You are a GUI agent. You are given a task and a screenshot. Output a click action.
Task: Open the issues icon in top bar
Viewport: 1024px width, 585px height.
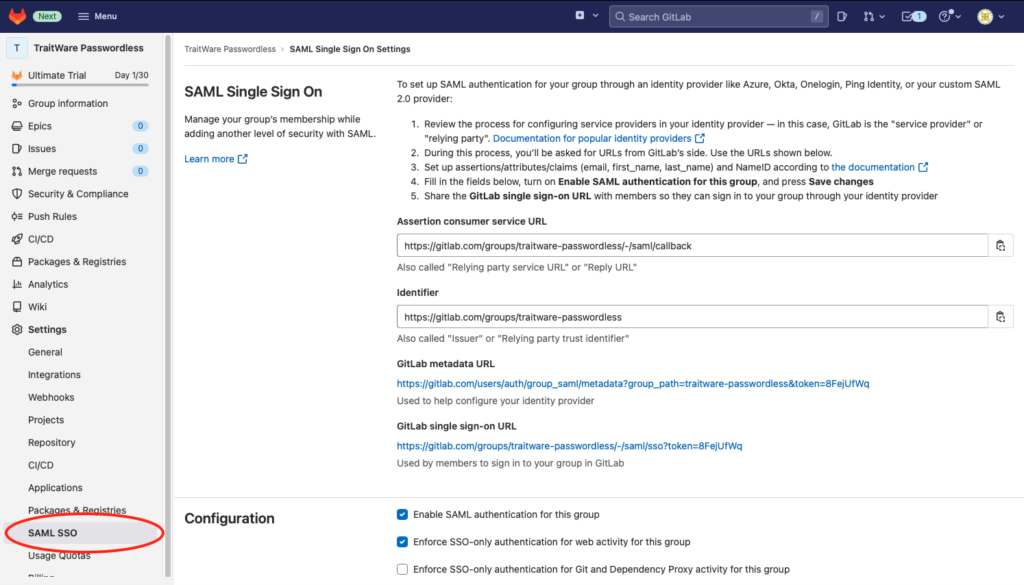[x=842, y=16]
